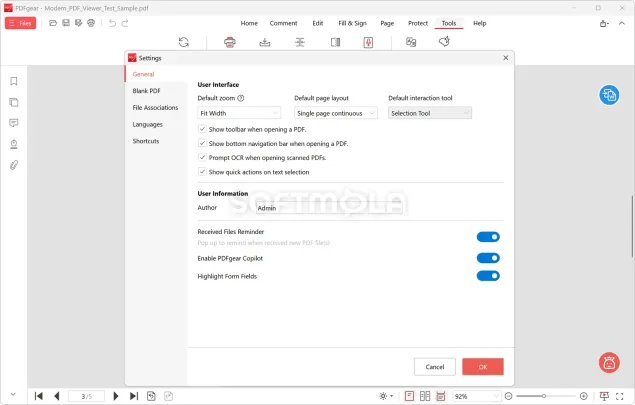Toggle Show toolbar when opening a PDF
Screen dimensions: 635x405
(x=202, y=129)
